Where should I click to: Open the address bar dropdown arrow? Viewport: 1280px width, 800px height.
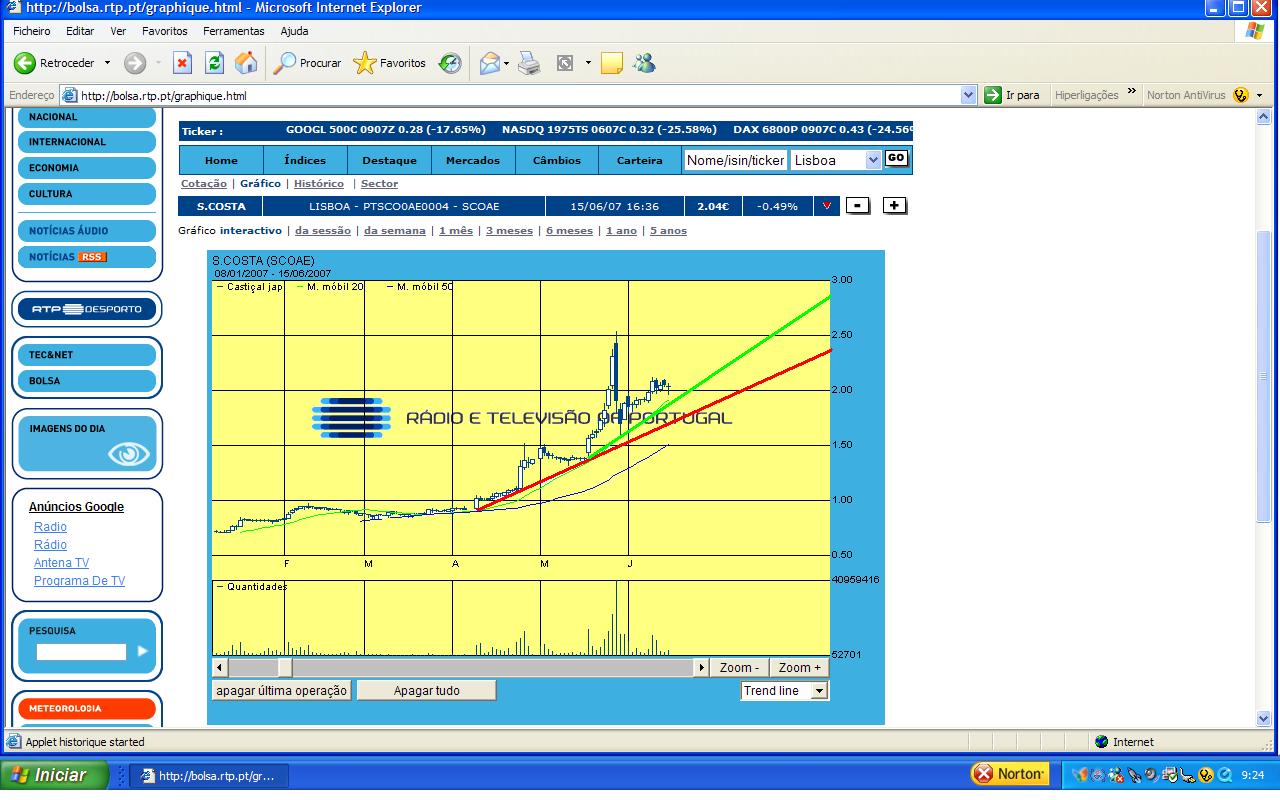point(968,95)
